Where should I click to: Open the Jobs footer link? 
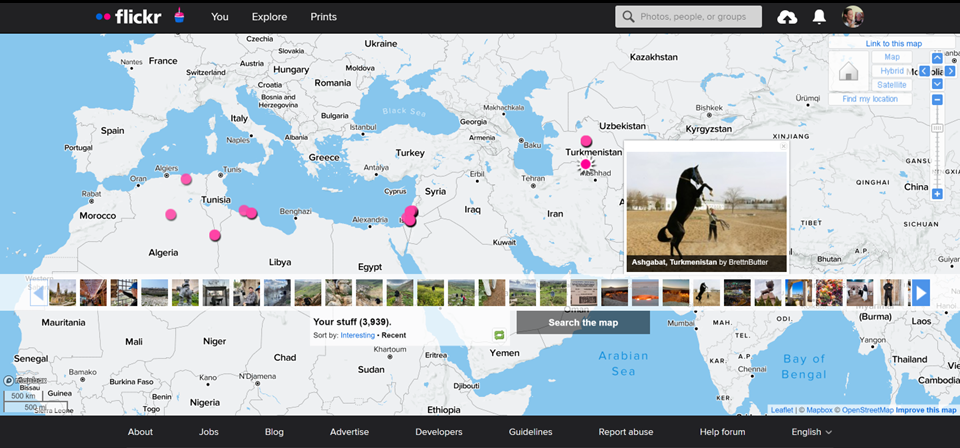click(209, 432)
